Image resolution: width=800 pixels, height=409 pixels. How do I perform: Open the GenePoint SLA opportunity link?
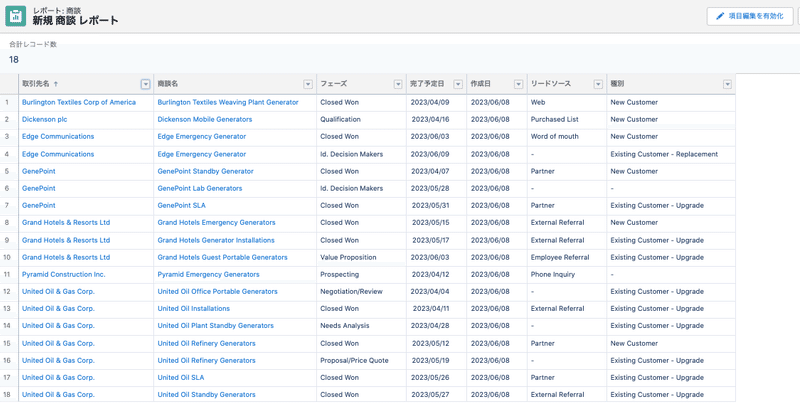[x=181, y=206]
